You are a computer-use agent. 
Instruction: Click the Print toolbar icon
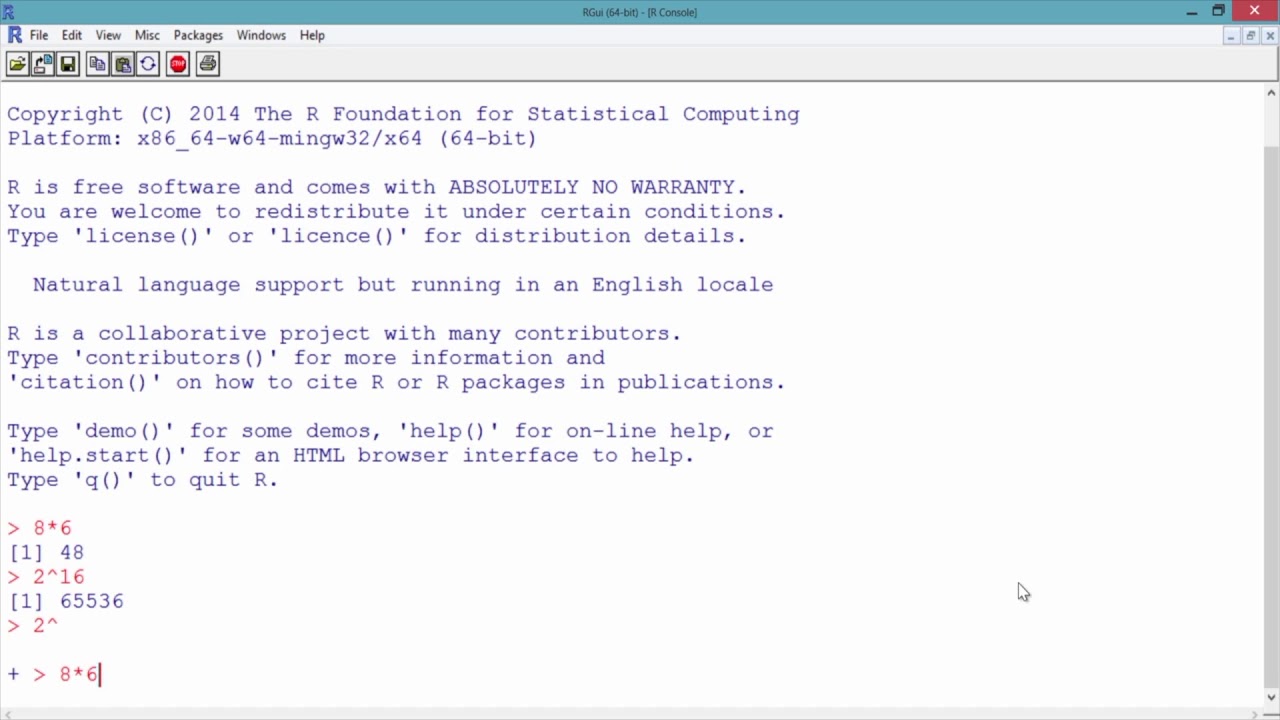pyautogui.click(x=207, y=64)
